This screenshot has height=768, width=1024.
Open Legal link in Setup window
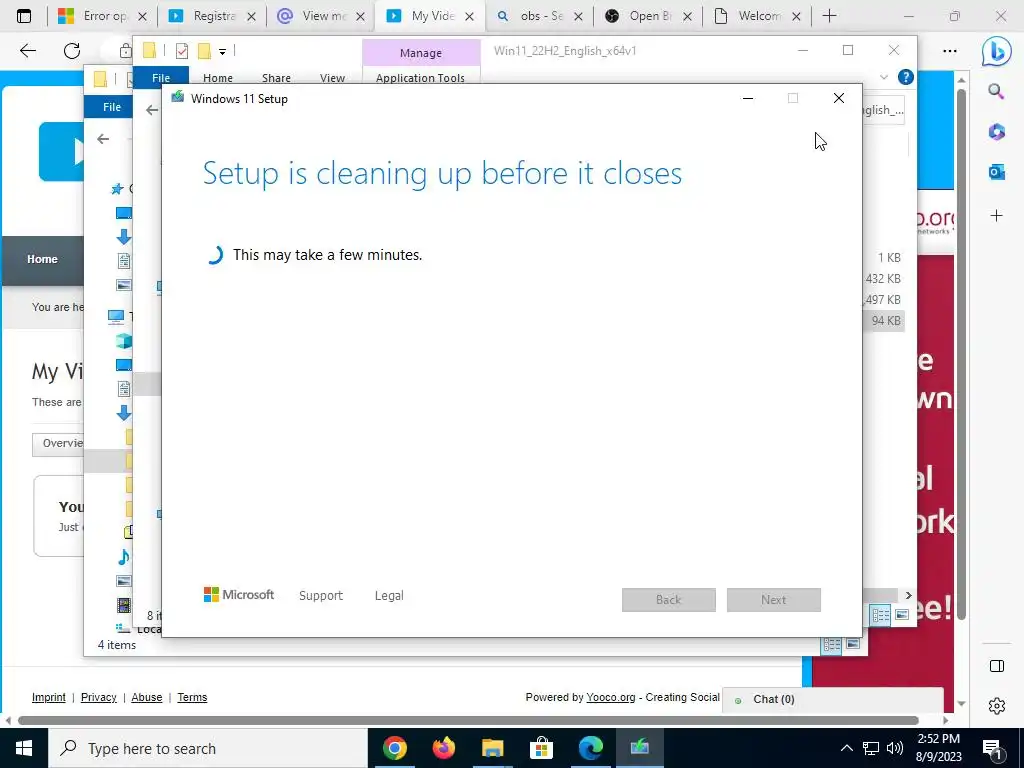pyautogui.click(x=389, y=596)
